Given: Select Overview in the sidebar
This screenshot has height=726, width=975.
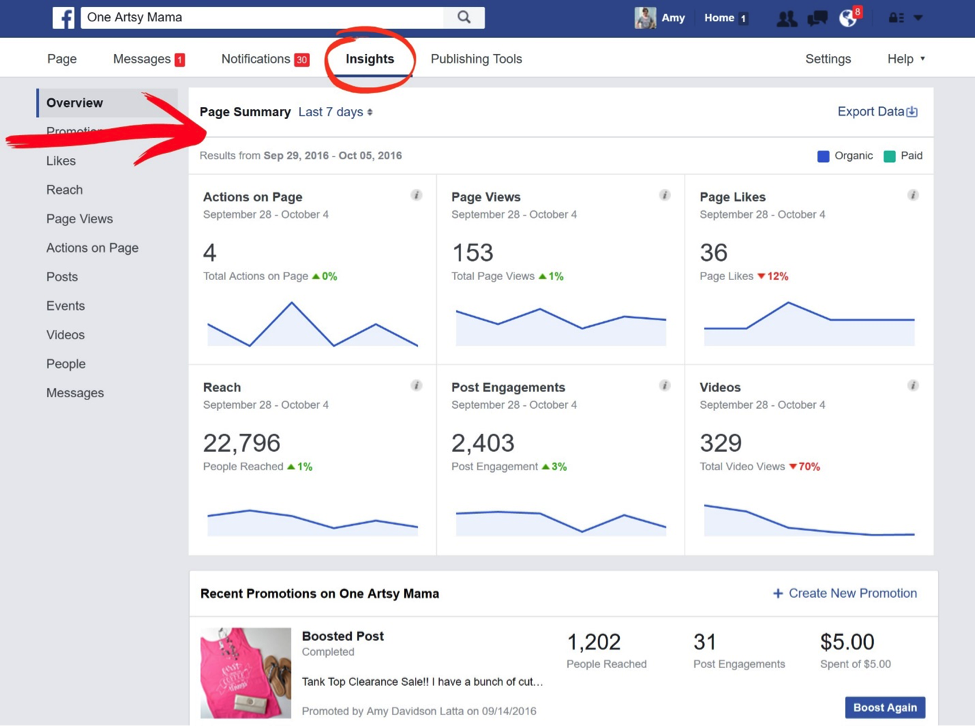Looking at the screenshot, I should point(107,103).
